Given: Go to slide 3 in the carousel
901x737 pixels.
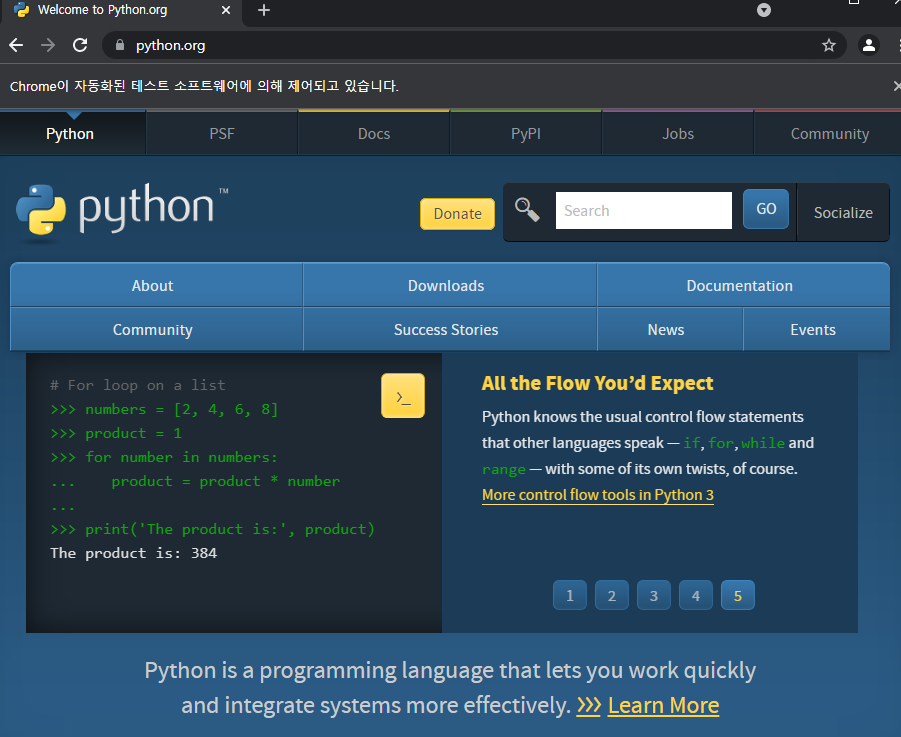Looking at the screenshot, I should (x=653, y=595).
